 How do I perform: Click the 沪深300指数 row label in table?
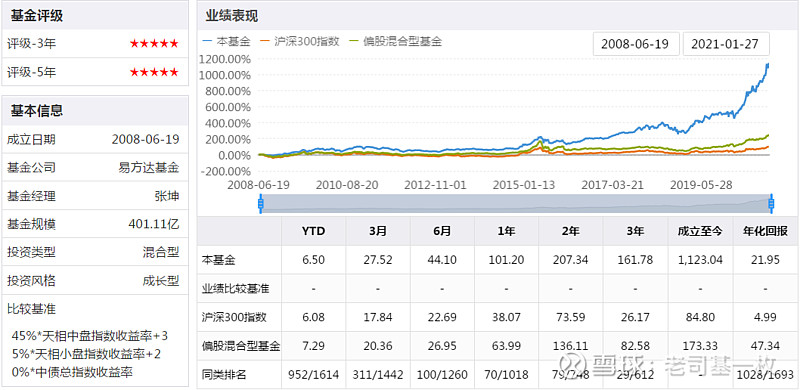[234, 317]
